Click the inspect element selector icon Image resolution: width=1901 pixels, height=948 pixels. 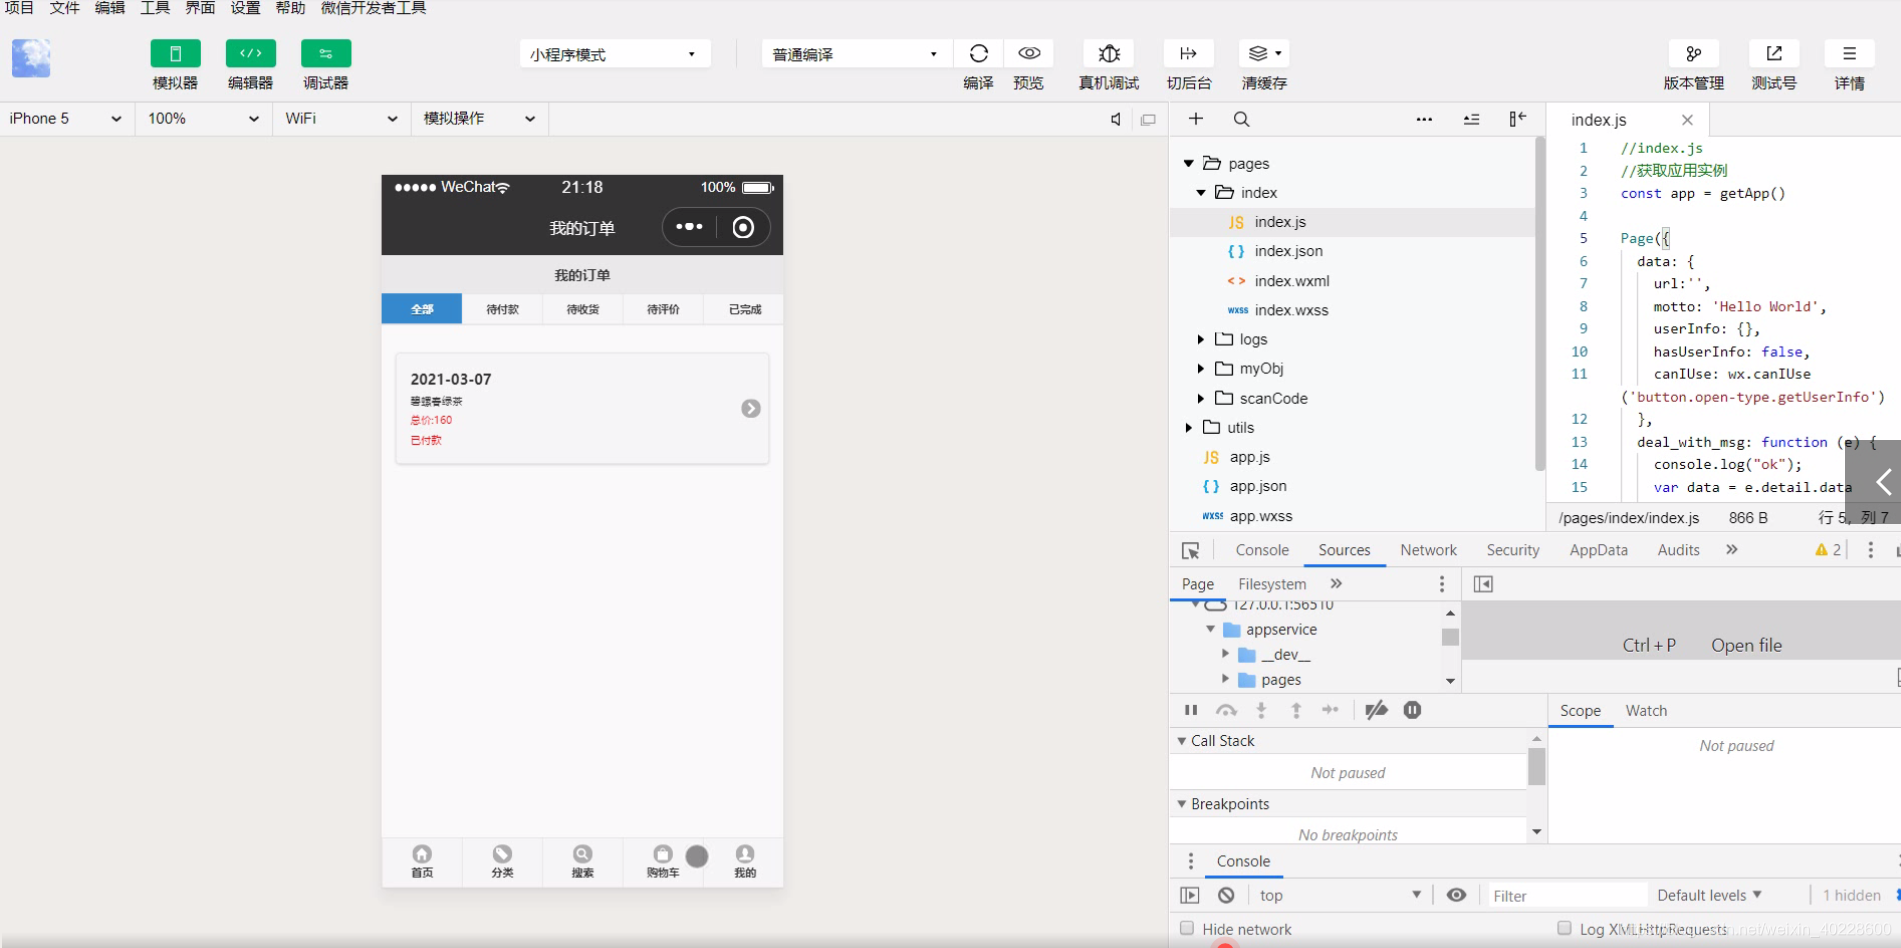[1190, 551]
